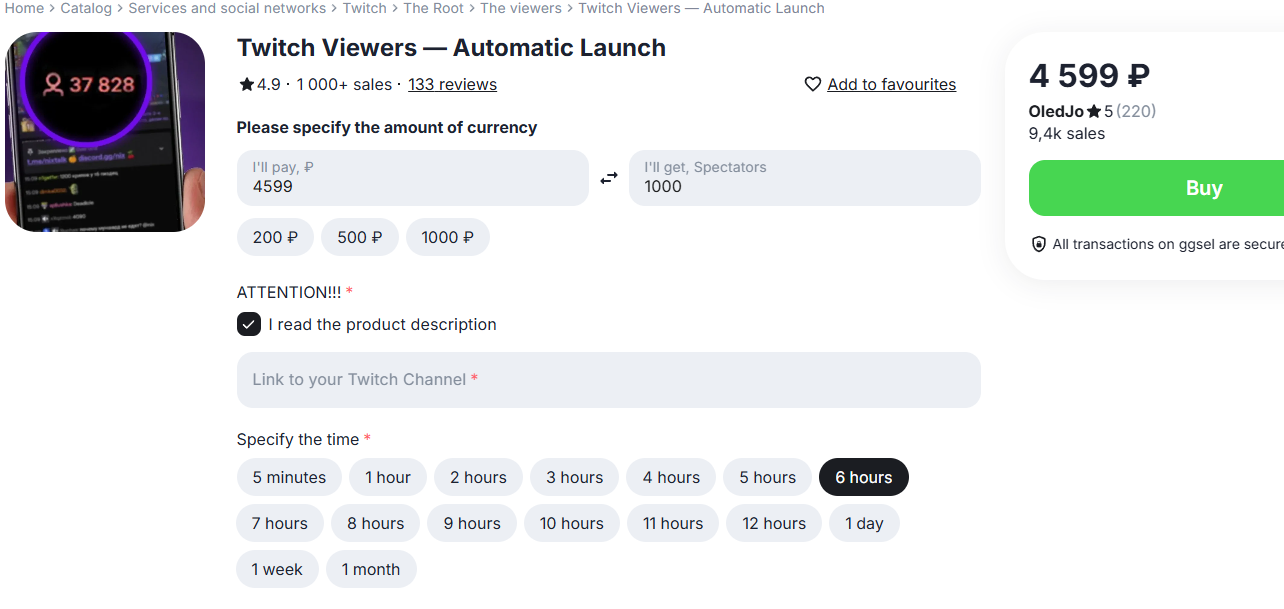This screenshot has width=1284, height=609.
Task: Click the star rating icon beside 4.9
Action: 246,85
